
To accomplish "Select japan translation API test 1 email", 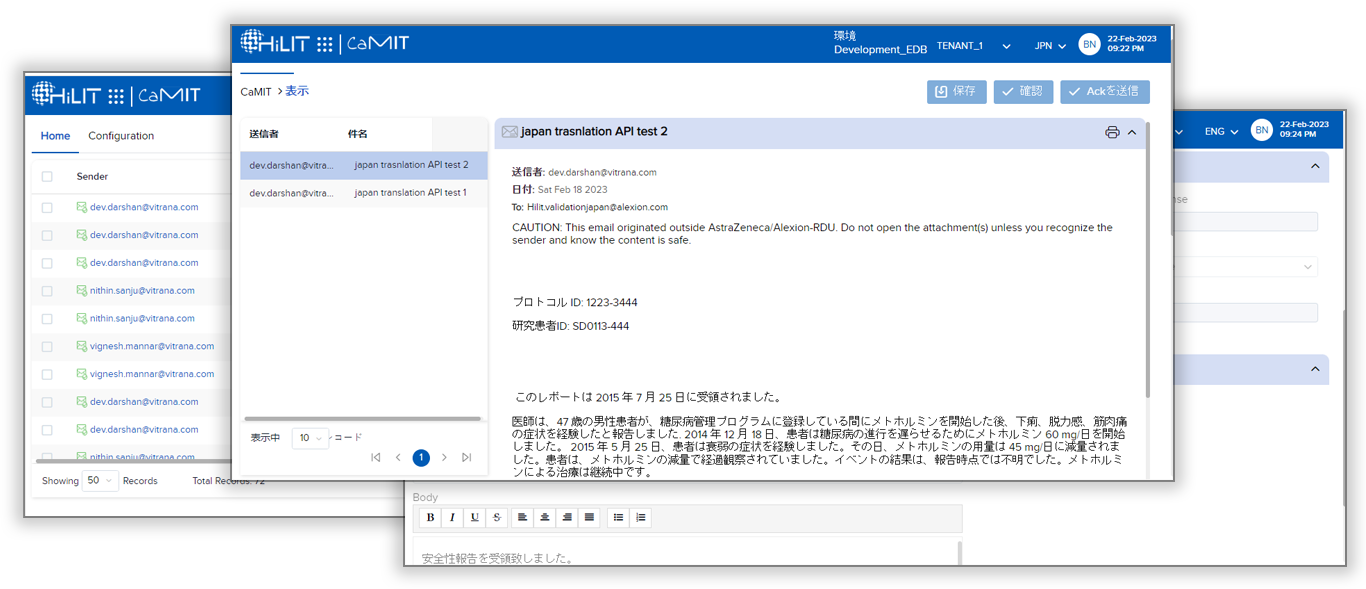I will pyautogui.click(x=362, y=193).
